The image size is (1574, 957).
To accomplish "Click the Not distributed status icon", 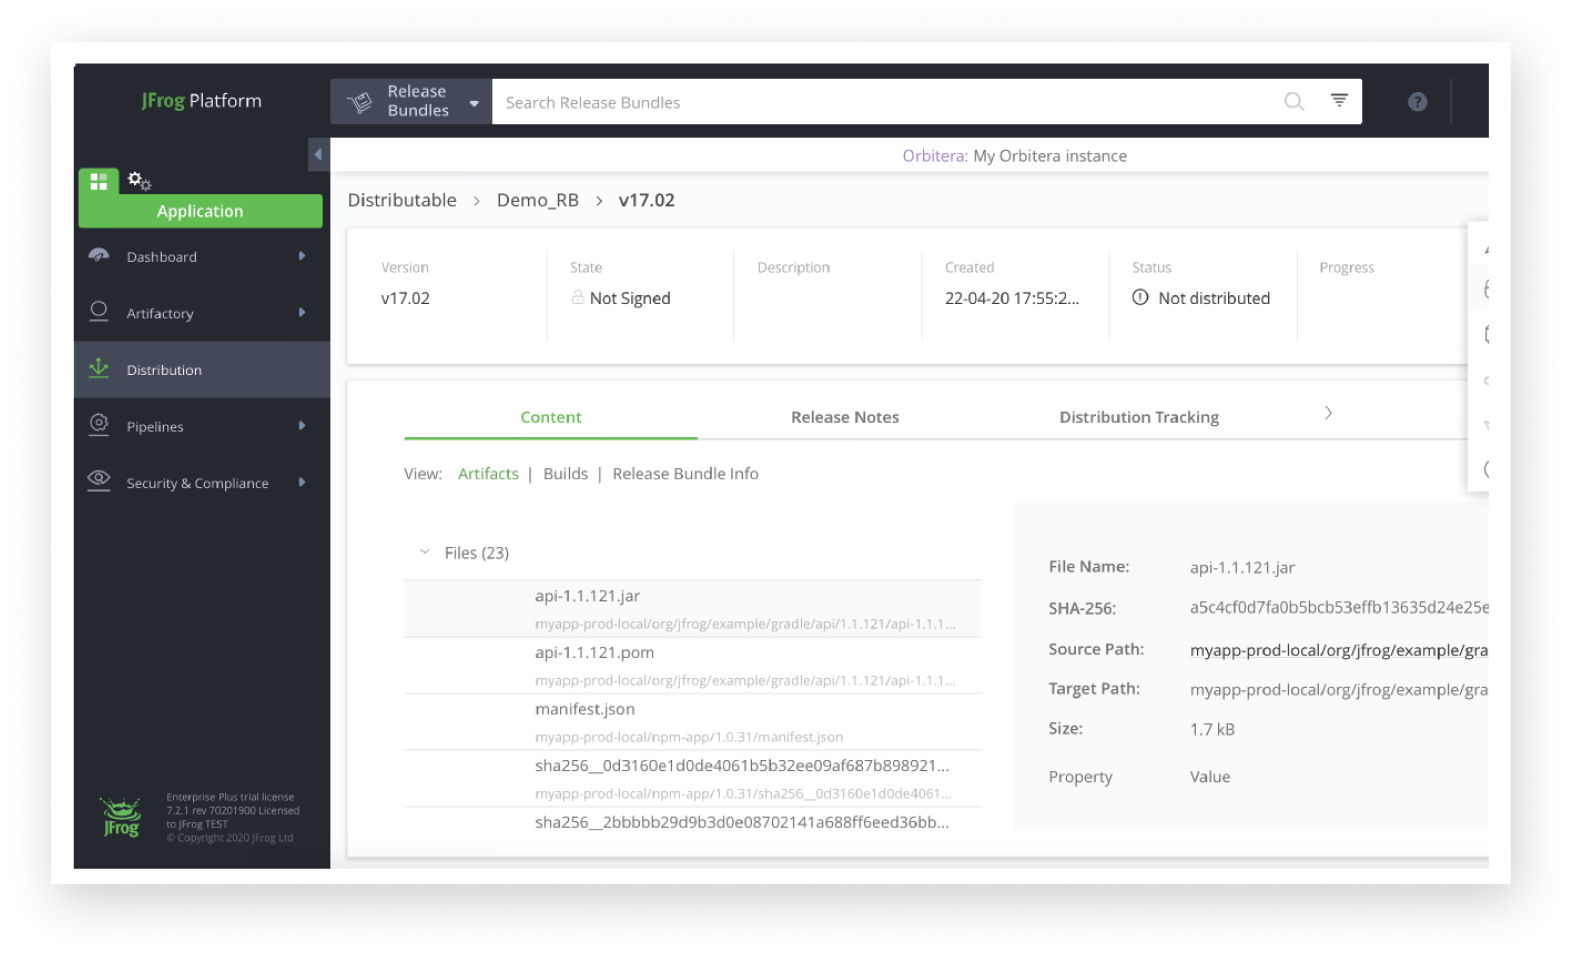I will click(1140, 297).
